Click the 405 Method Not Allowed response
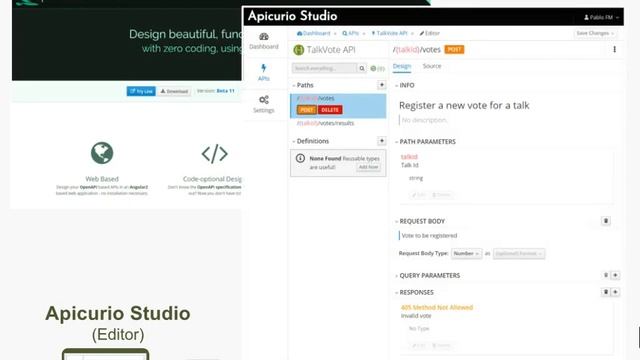This screenshot has height=360, width=640. [437, 307]
